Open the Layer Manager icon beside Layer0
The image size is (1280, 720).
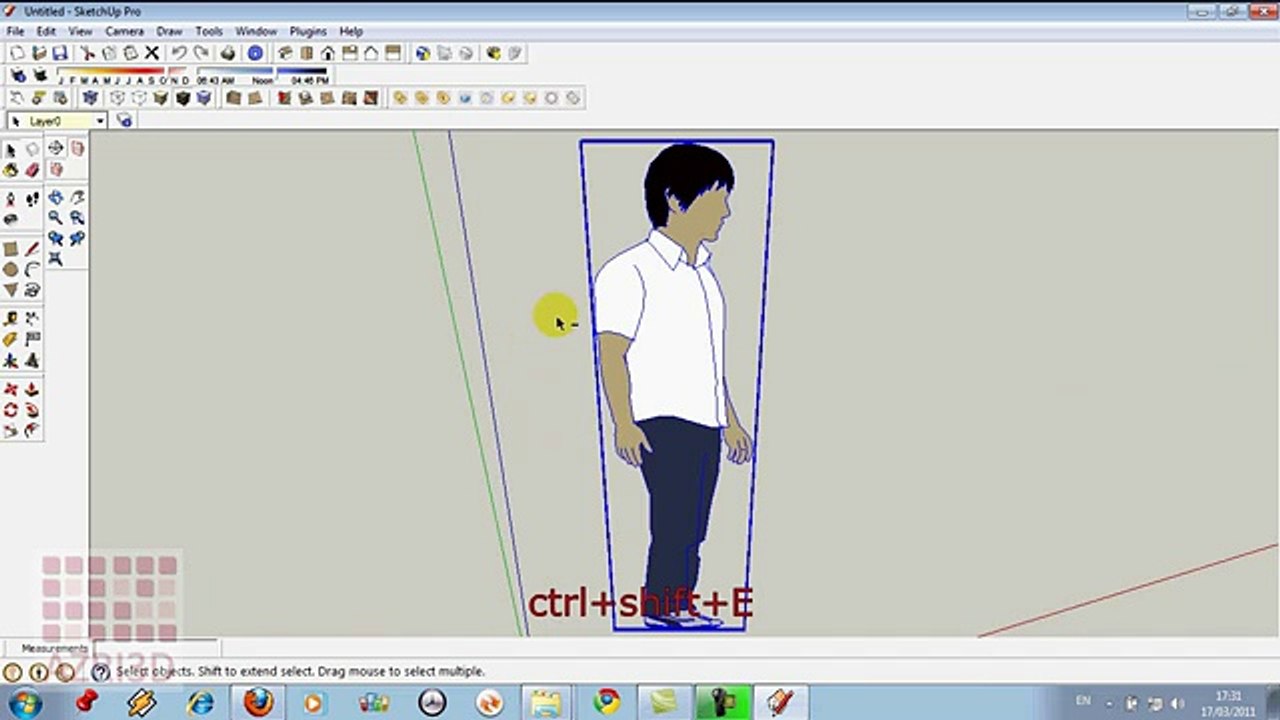(x=124, y=121)
